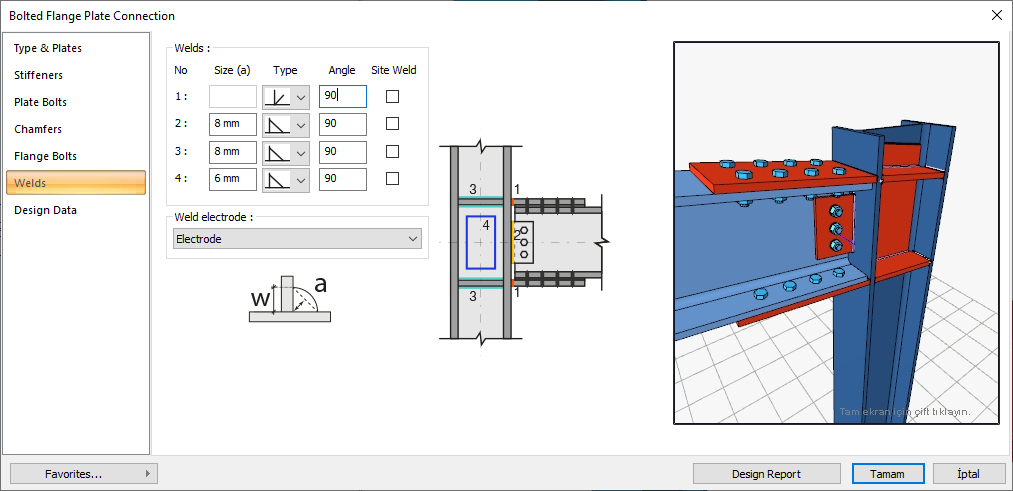Expand weld 3 type dropdown arrow
This screenshot has height=491, width=1013.
[300, 152]
